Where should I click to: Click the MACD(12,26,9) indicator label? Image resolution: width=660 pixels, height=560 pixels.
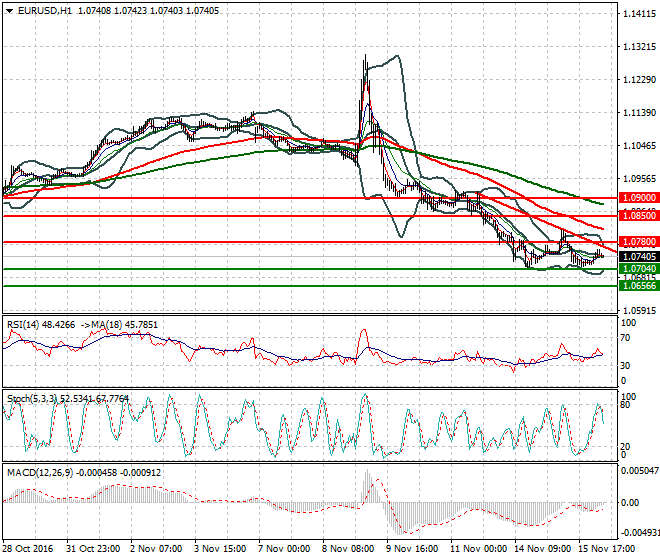pyautogui.click(x=40, y=473)
